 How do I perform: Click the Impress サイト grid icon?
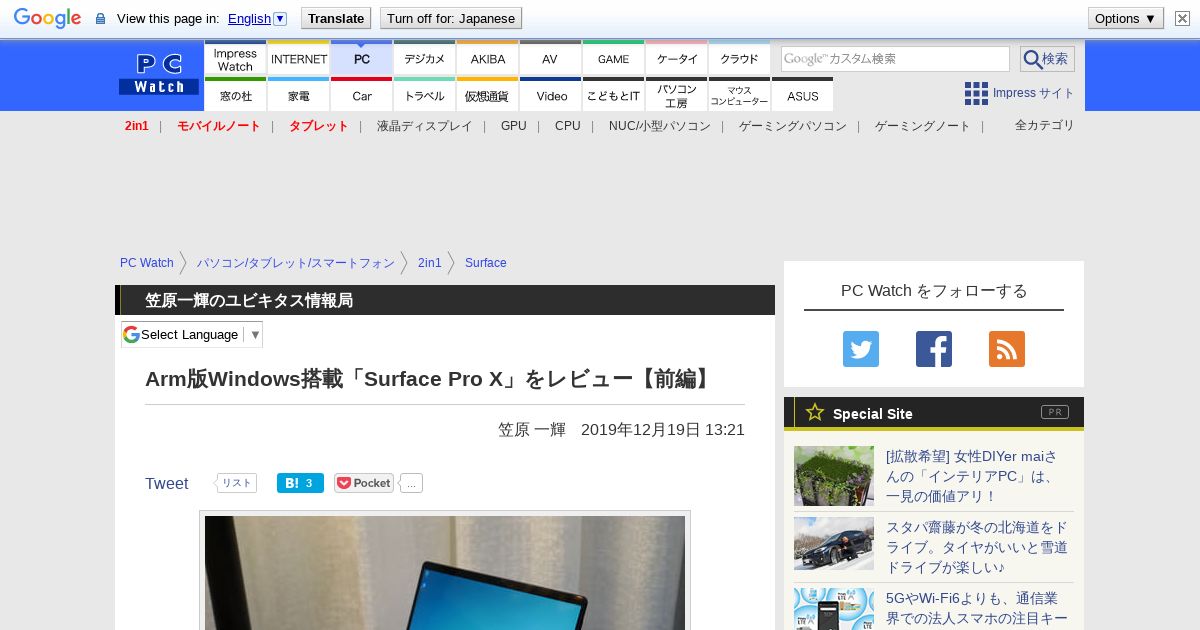pos(976,93)
